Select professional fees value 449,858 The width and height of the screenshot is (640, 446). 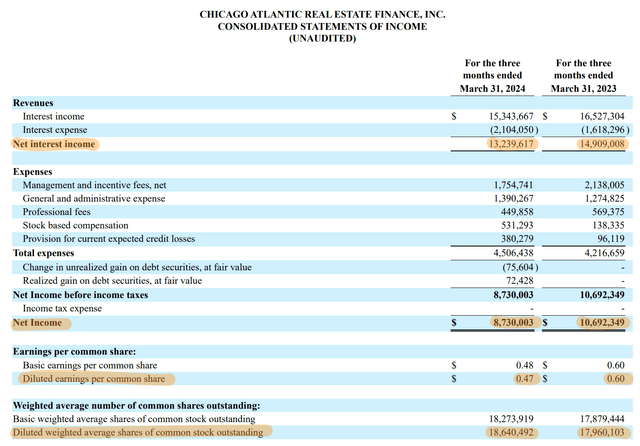517,212
